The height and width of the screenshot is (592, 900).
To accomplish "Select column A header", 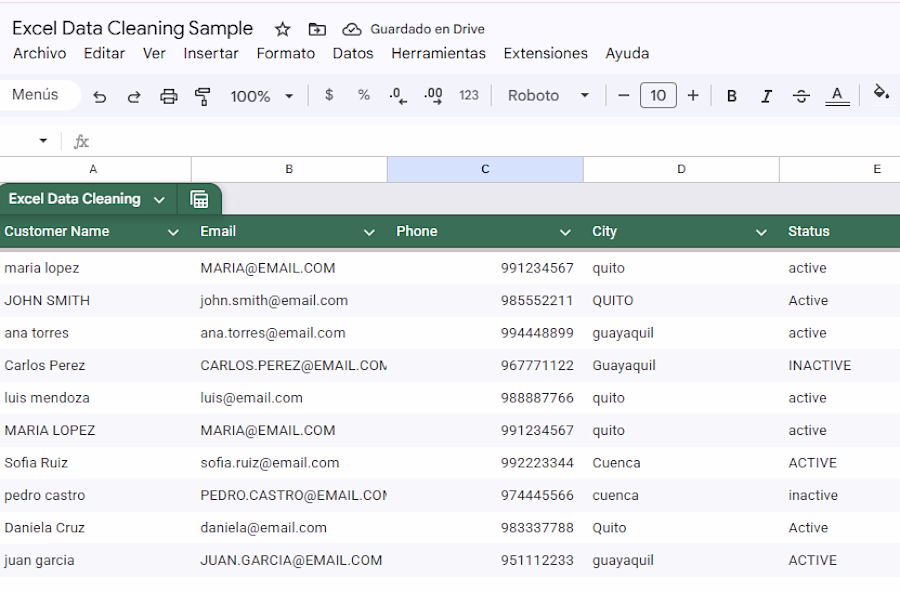I will coord(93,169).
